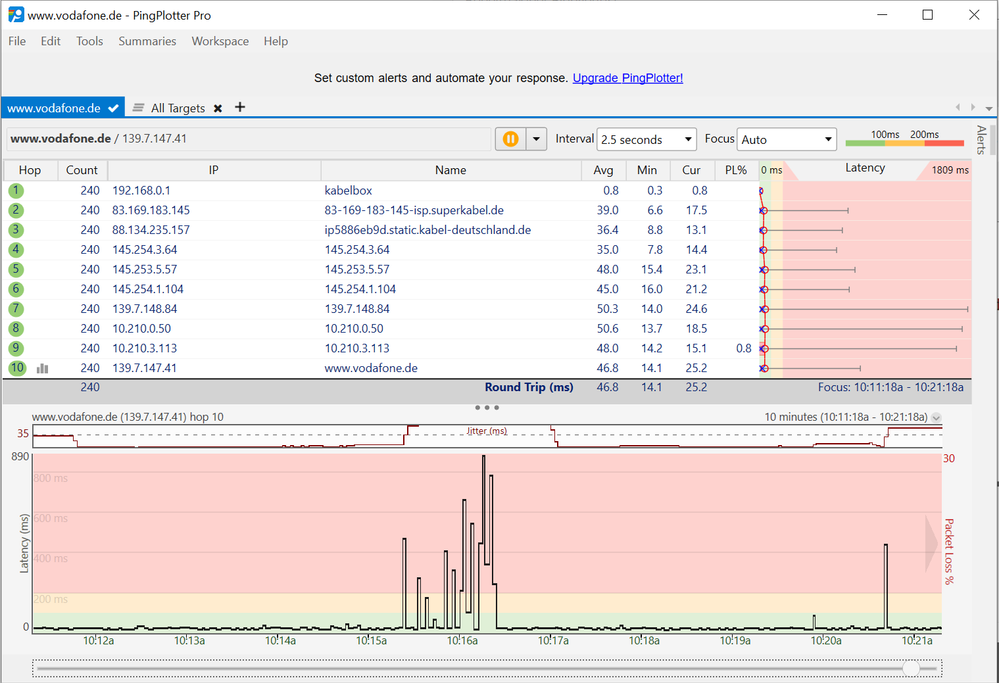Open the File menu
The height and width of the screenshot is (683, 999).
click(x=17, y=41)
